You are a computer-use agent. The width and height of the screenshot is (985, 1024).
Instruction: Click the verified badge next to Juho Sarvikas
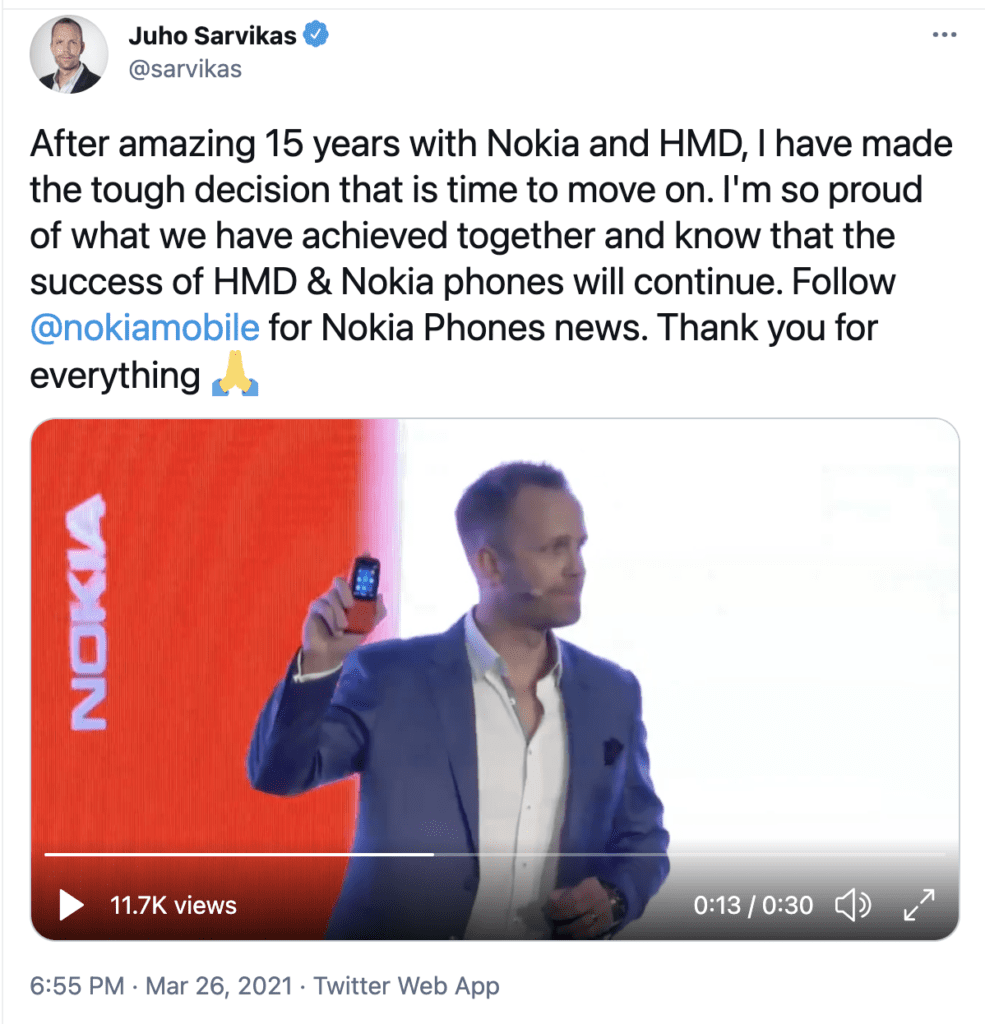pos(317,32)
